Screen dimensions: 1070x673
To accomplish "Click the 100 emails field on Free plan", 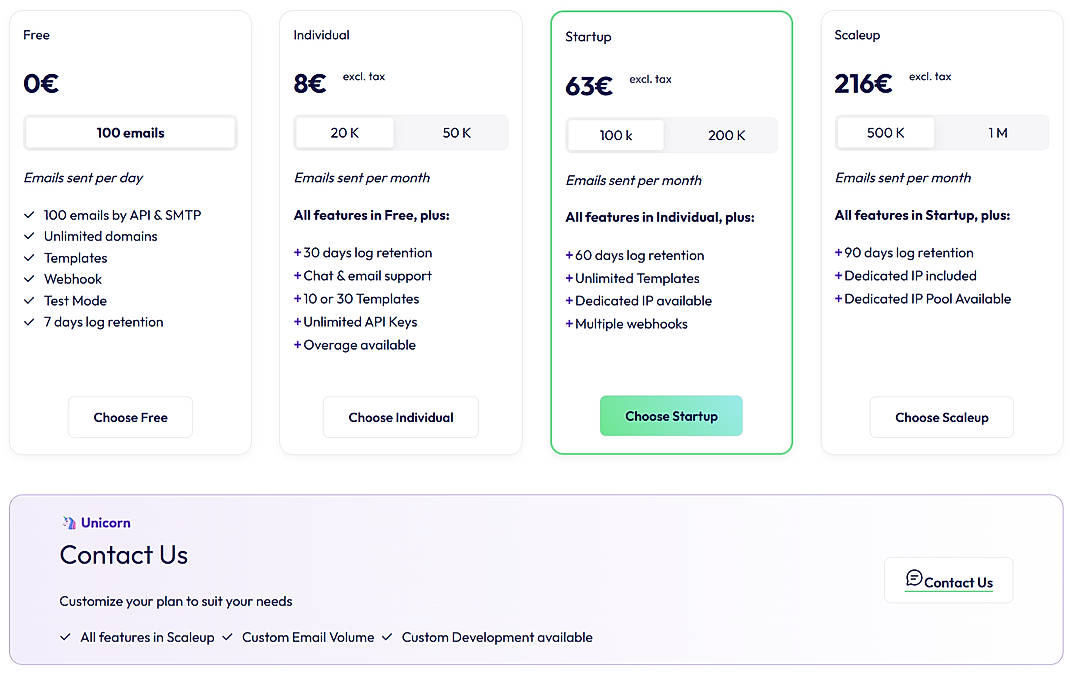I will click(130, 132).
